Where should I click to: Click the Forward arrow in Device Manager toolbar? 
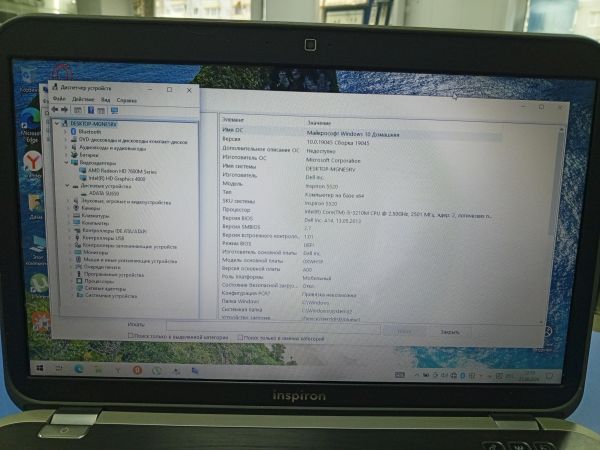click(64, 110)
